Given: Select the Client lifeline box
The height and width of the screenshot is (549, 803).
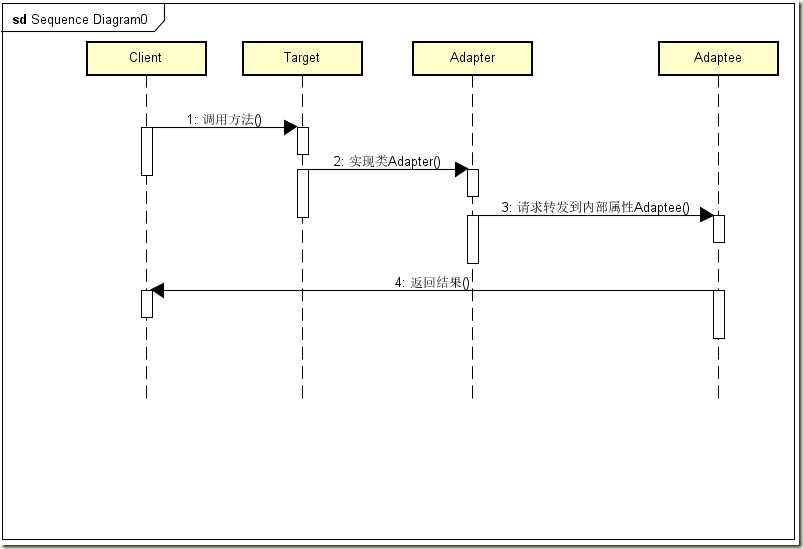Looking at the screenshot, I should 146,58.
